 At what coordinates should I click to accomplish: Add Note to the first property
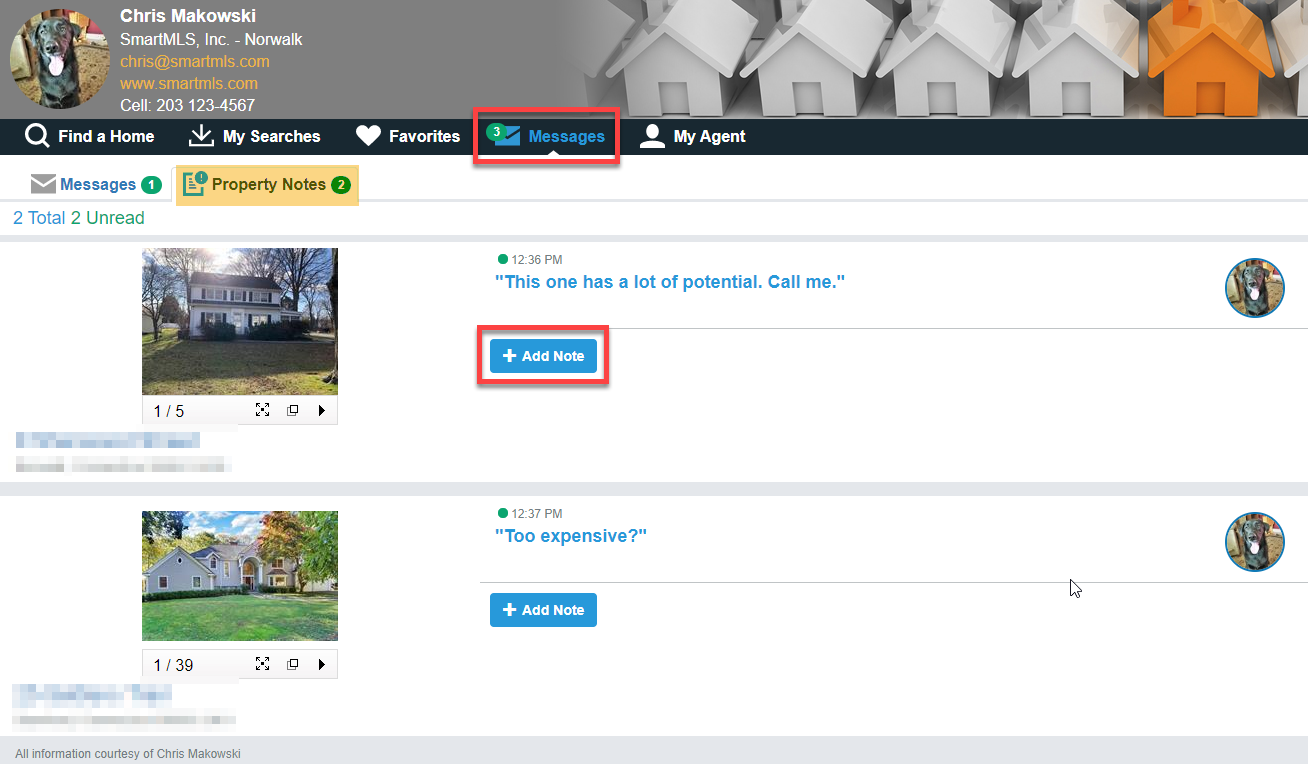(x=543, y=356)
